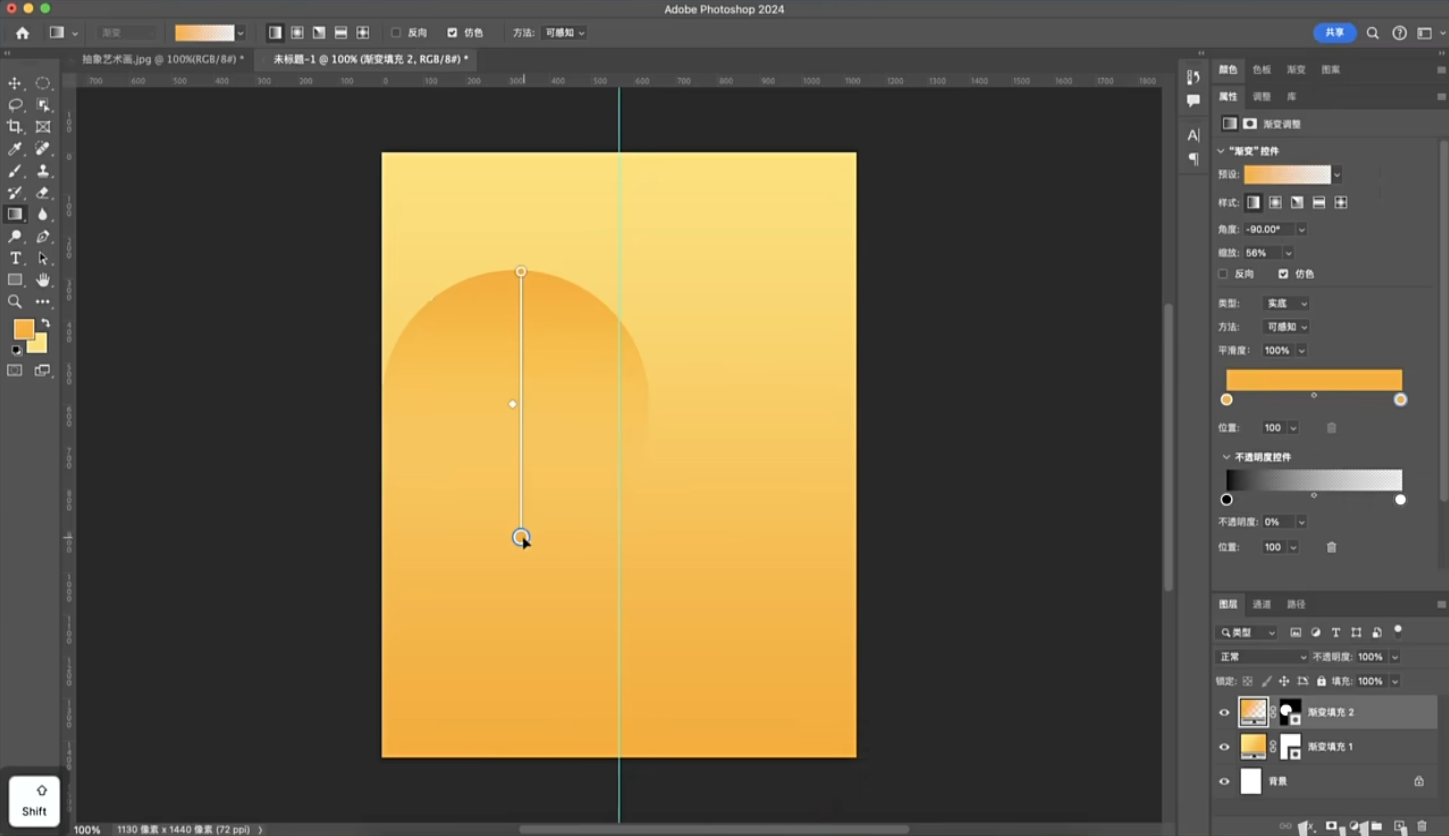Click the 角度 input field
1449x836 pixels.
[1269, 229]
